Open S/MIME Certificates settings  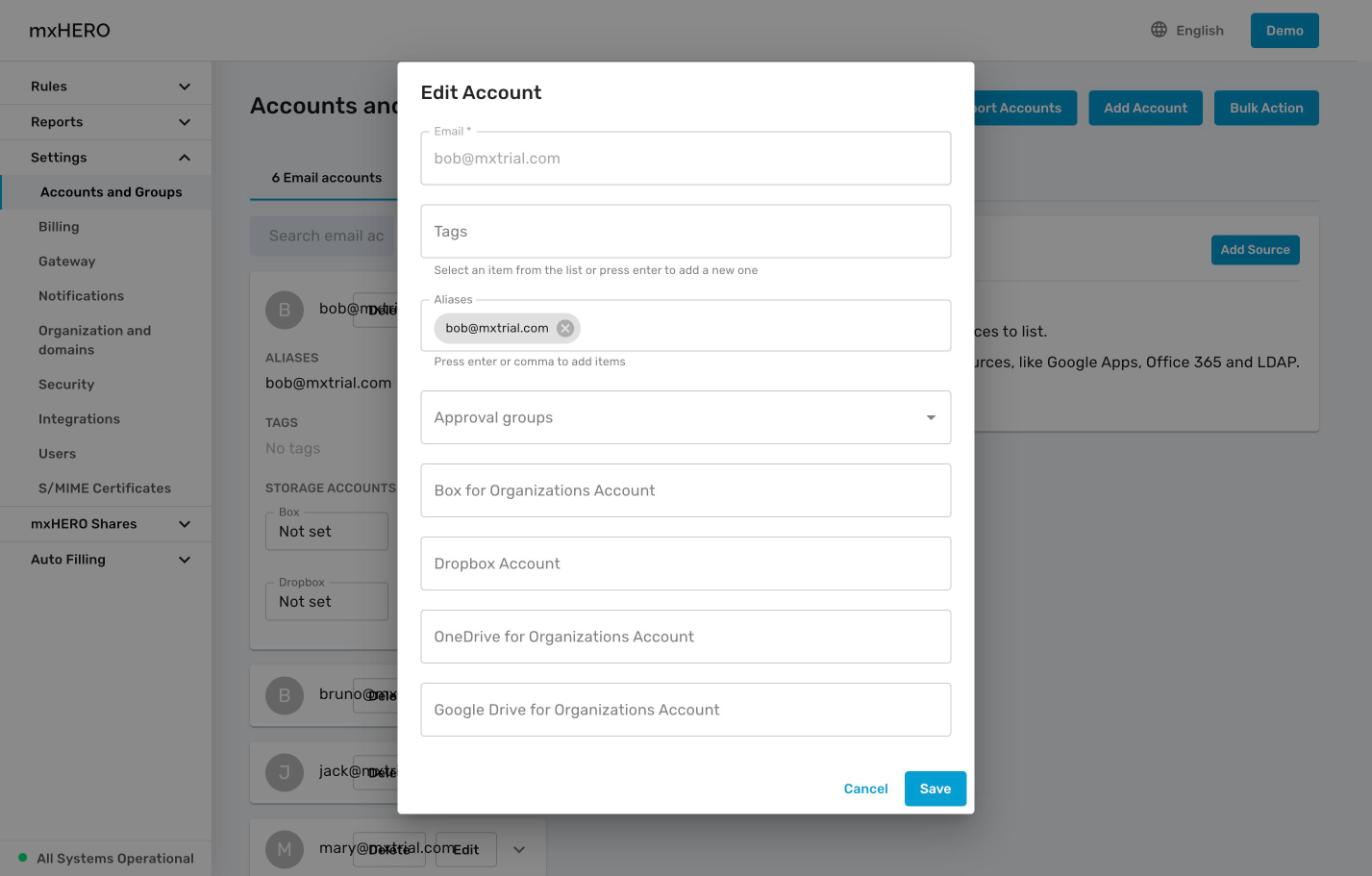tap(106, 488)
